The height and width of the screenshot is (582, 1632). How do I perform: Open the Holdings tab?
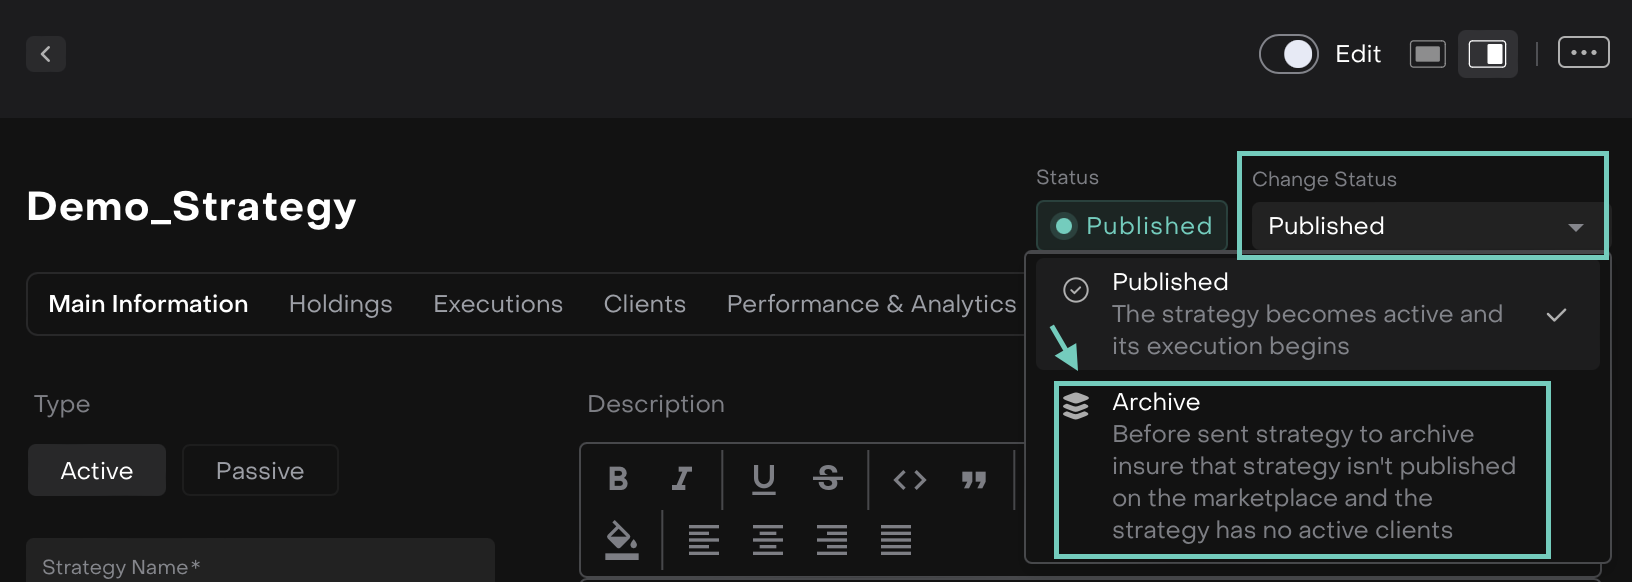(340, 304)
